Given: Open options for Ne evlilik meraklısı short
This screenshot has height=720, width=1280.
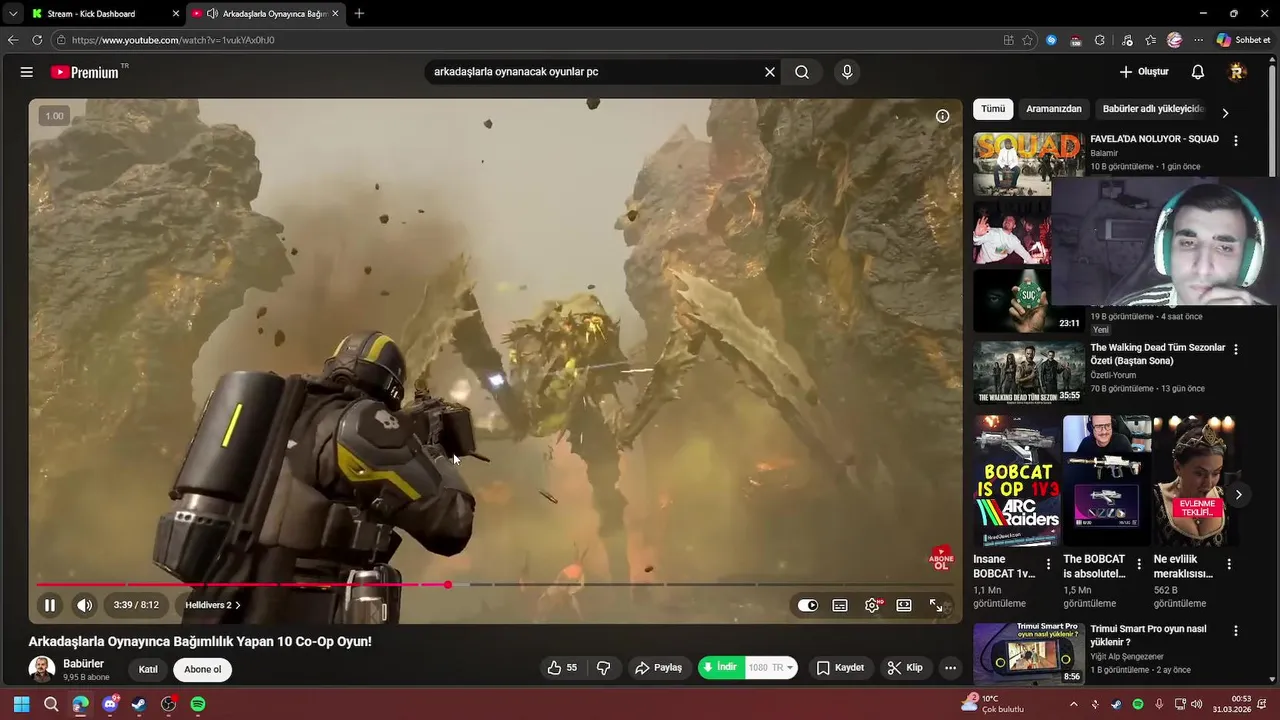Looking at the screenshot, I should pos(1229,564).
